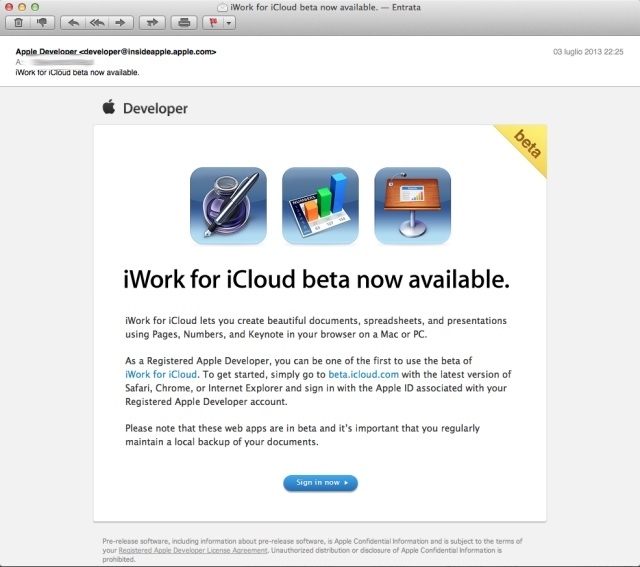Click the Numbers app icon

click(320, 205)
